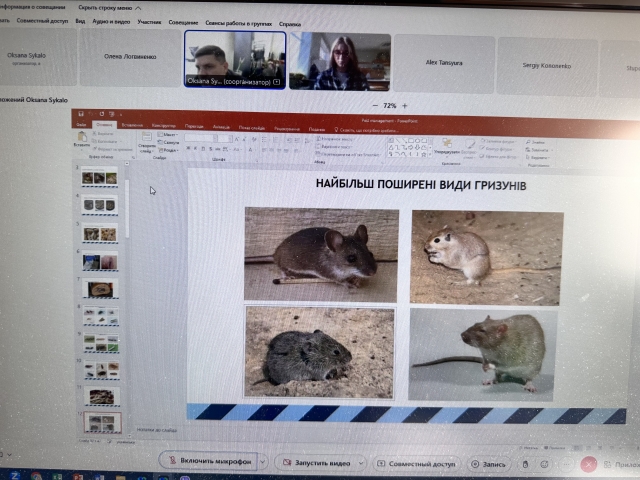
Task: Expand the arrow next to Включить микрофон
Action: pos(263,462)
